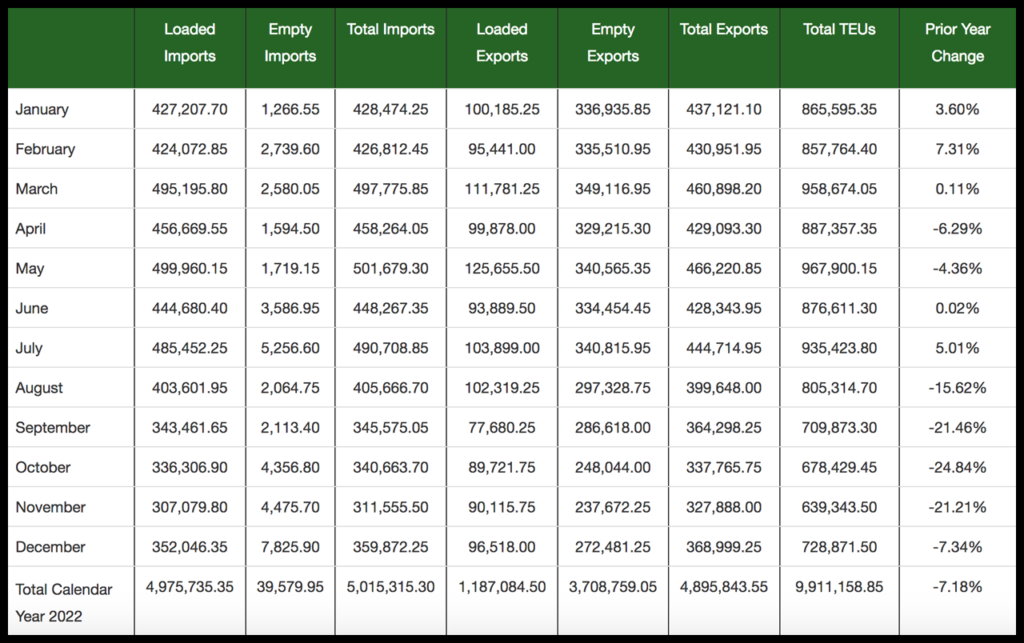Click the November total exports value 327,888.00

click(x=723, y=507)
